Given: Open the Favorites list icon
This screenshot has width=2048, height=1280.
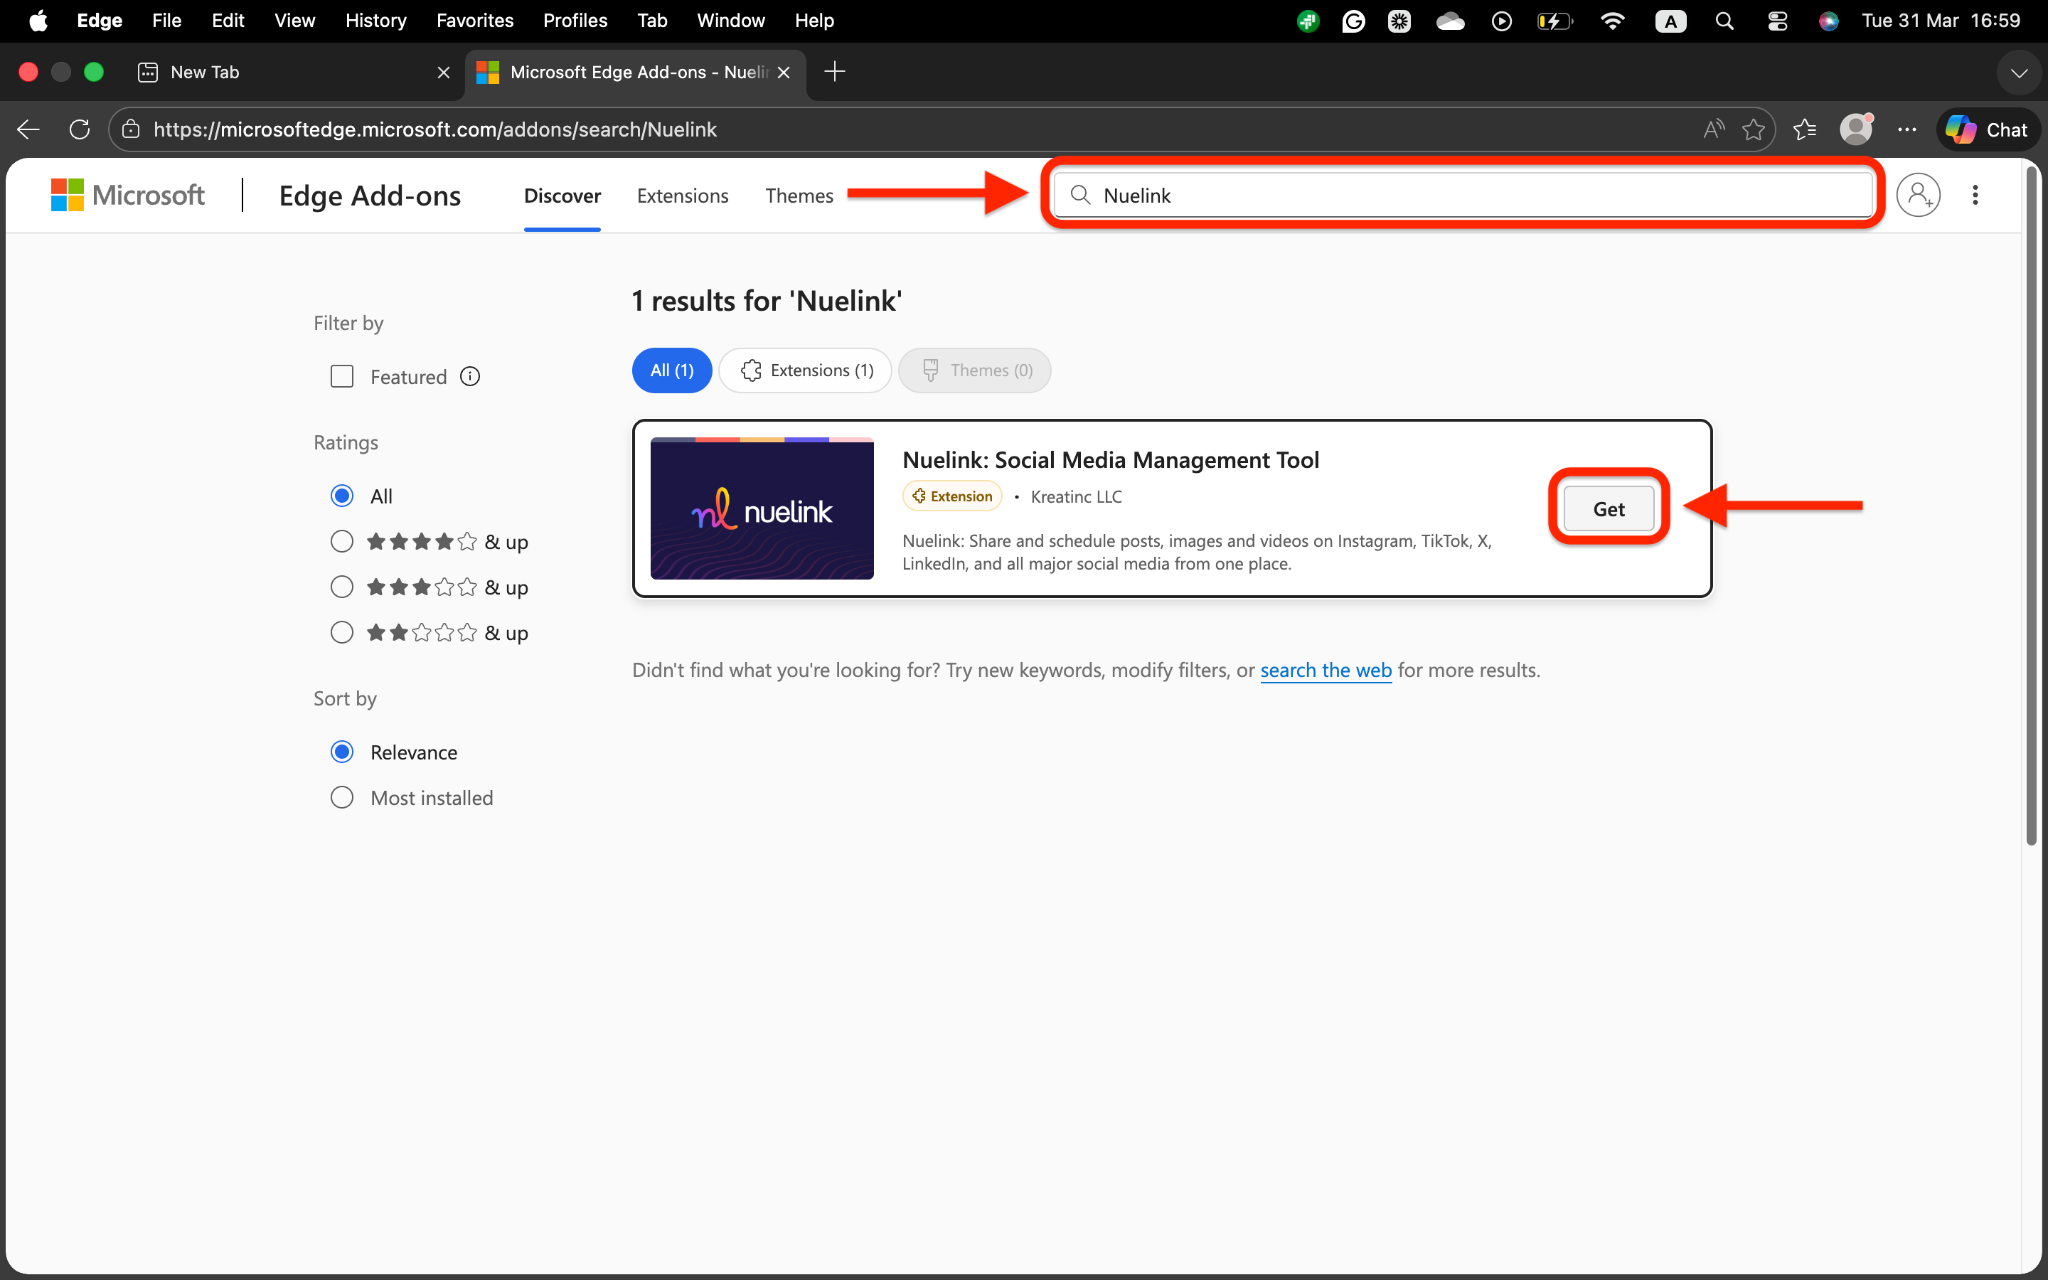Looking at the screenshot, I should tap(1805, 130).
